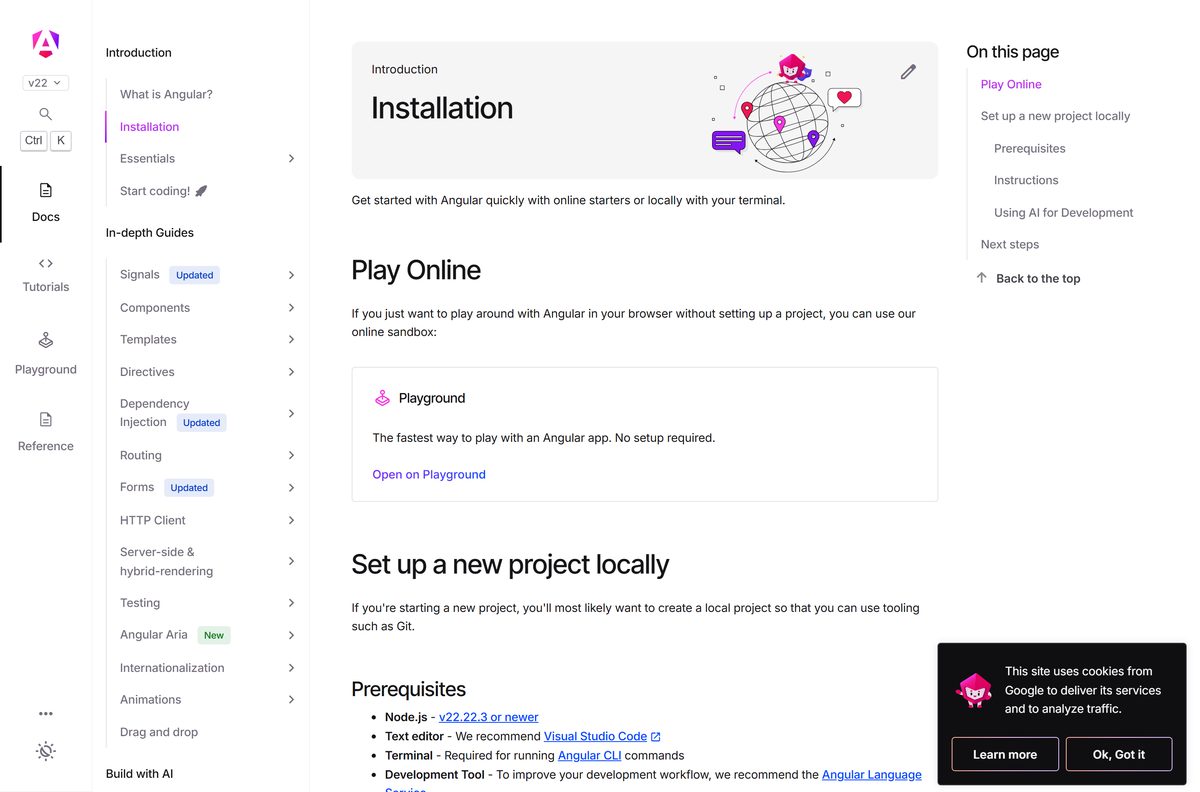Screen dimensions: 1200x792
Task: Expand the Dependency Injection chevron
Action: 291,413
